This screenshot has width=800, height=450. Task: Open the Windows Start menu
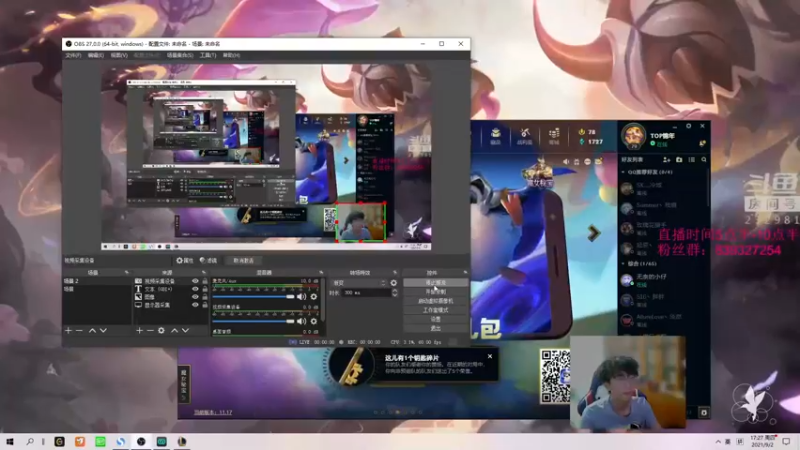(9, 441)
